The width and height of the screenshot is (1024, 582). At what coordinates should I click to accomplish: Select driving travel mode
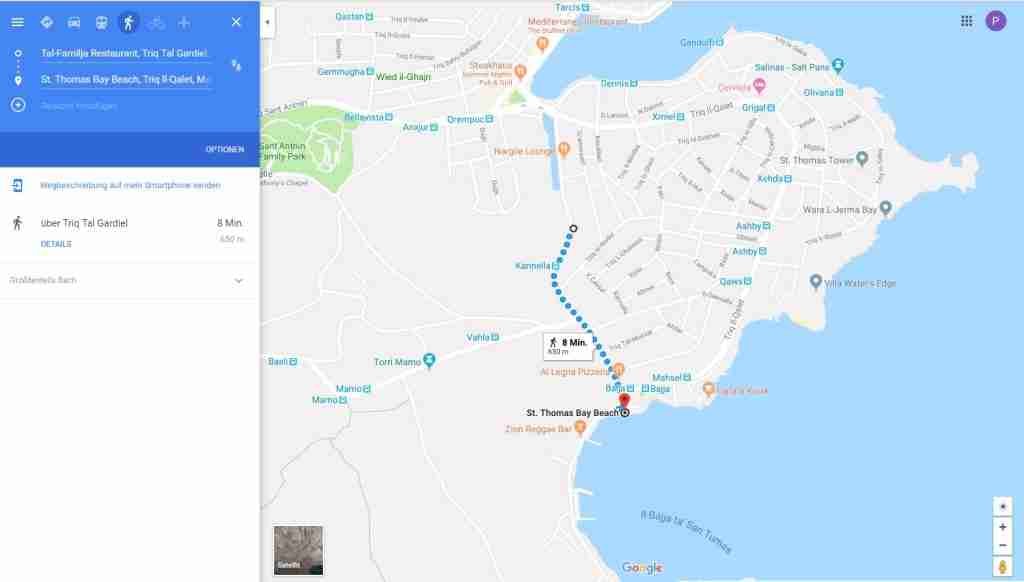point(74,22)
